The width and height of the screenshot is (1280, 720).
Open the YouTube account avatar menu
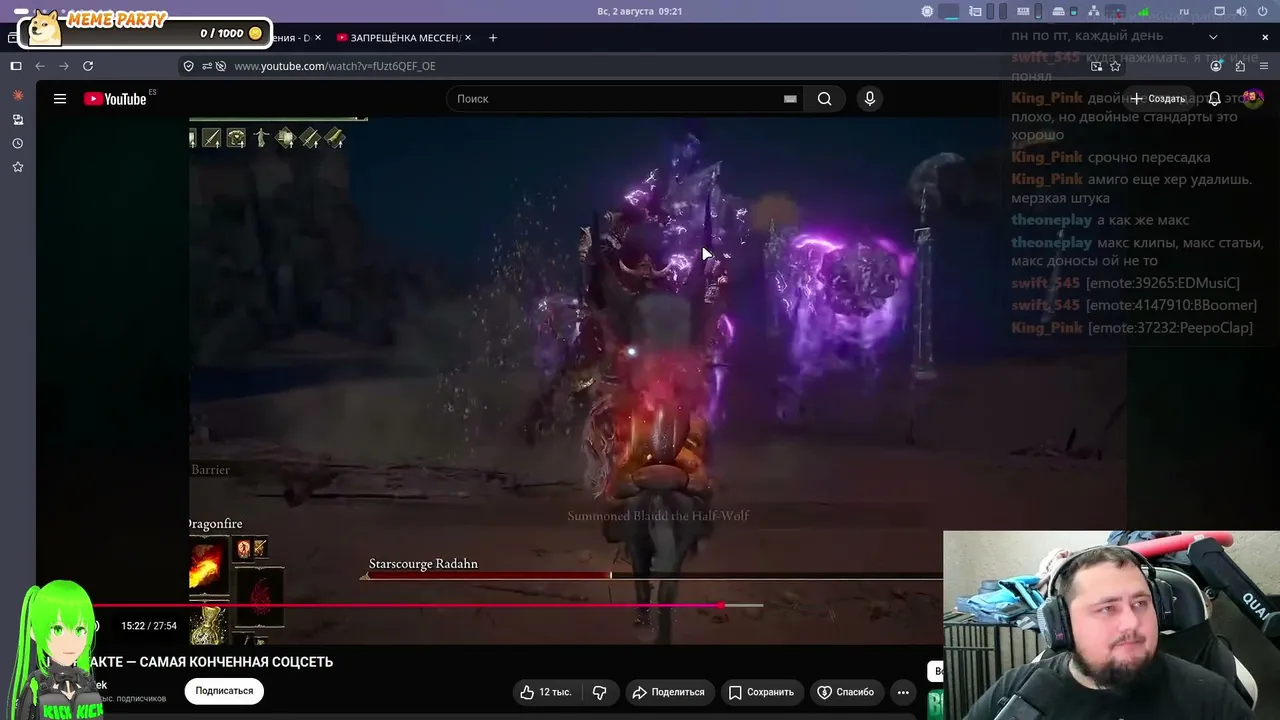tap(1253, 99)
